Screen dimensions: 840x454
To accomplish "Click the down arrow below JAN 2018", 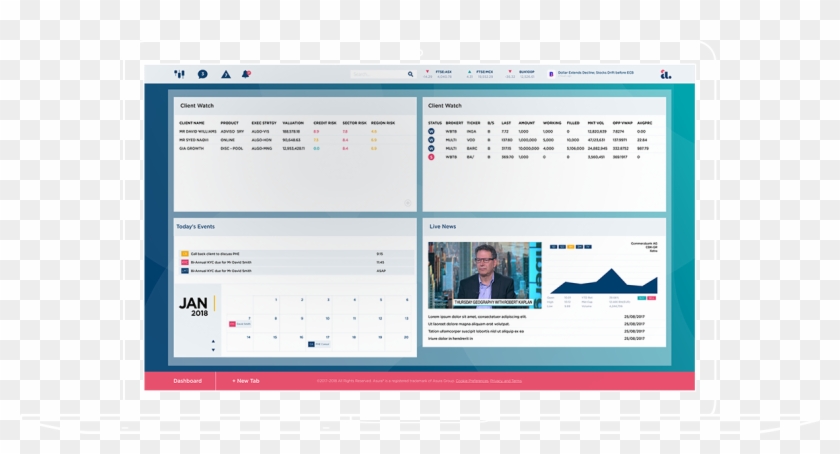I will pyautogui.click(x=213, y=350).
